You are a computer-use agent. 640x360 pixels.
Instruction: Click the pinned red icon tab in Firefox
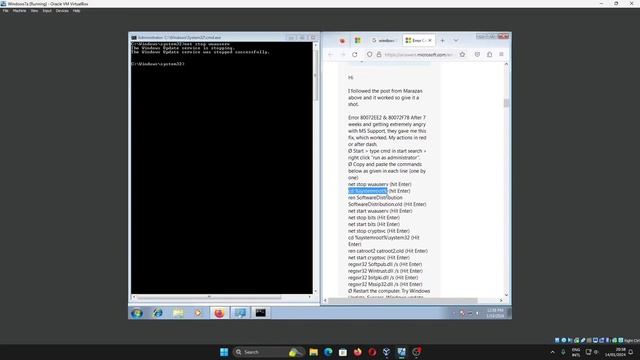(x=342, y=40)
